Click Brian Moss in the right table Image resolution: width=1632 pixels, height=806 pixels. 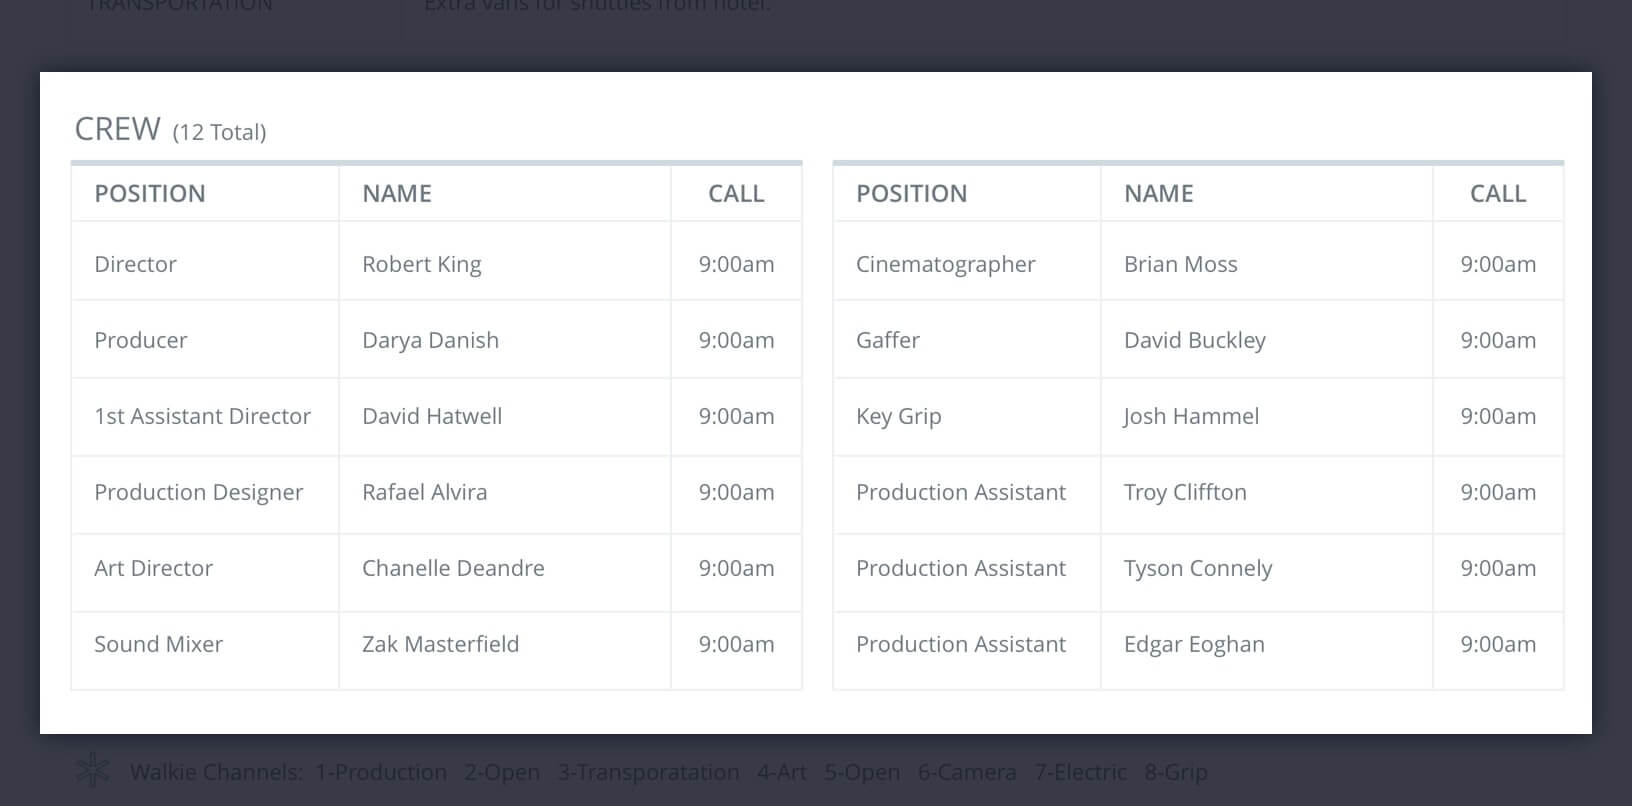click(1180, 264)
